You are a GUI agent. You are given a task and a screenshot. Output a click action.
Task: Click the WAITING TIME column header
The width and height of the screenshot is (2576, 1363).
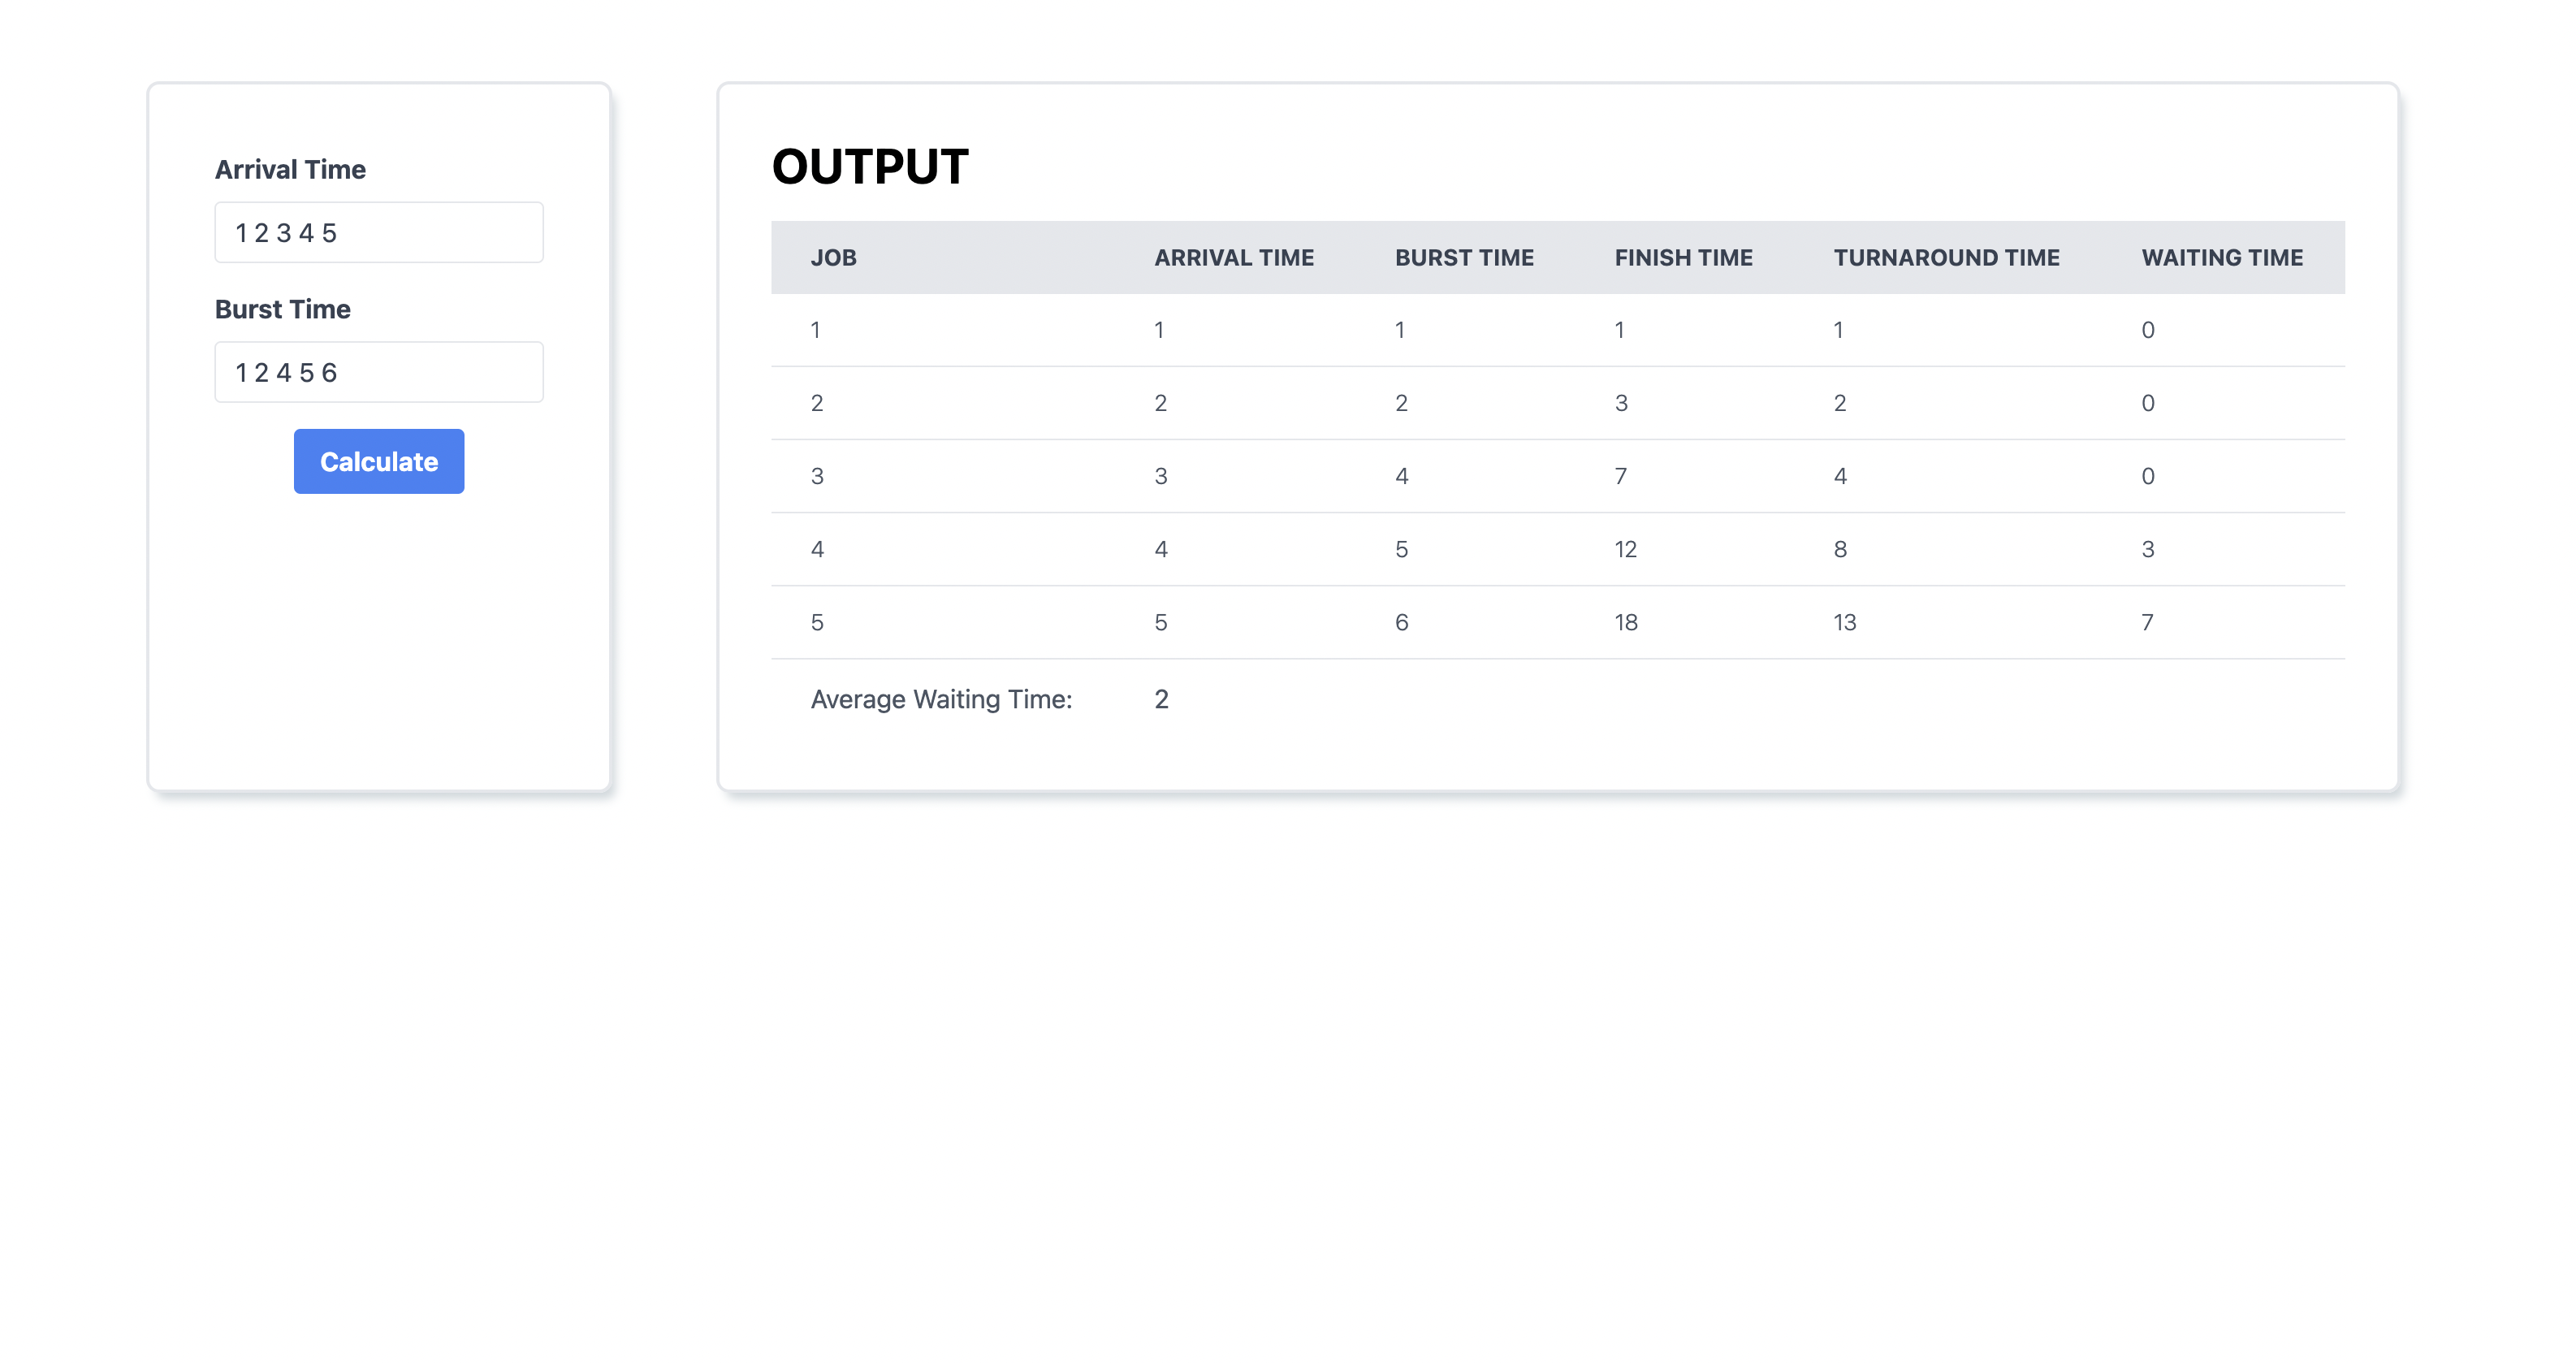tap(2222, 257)
